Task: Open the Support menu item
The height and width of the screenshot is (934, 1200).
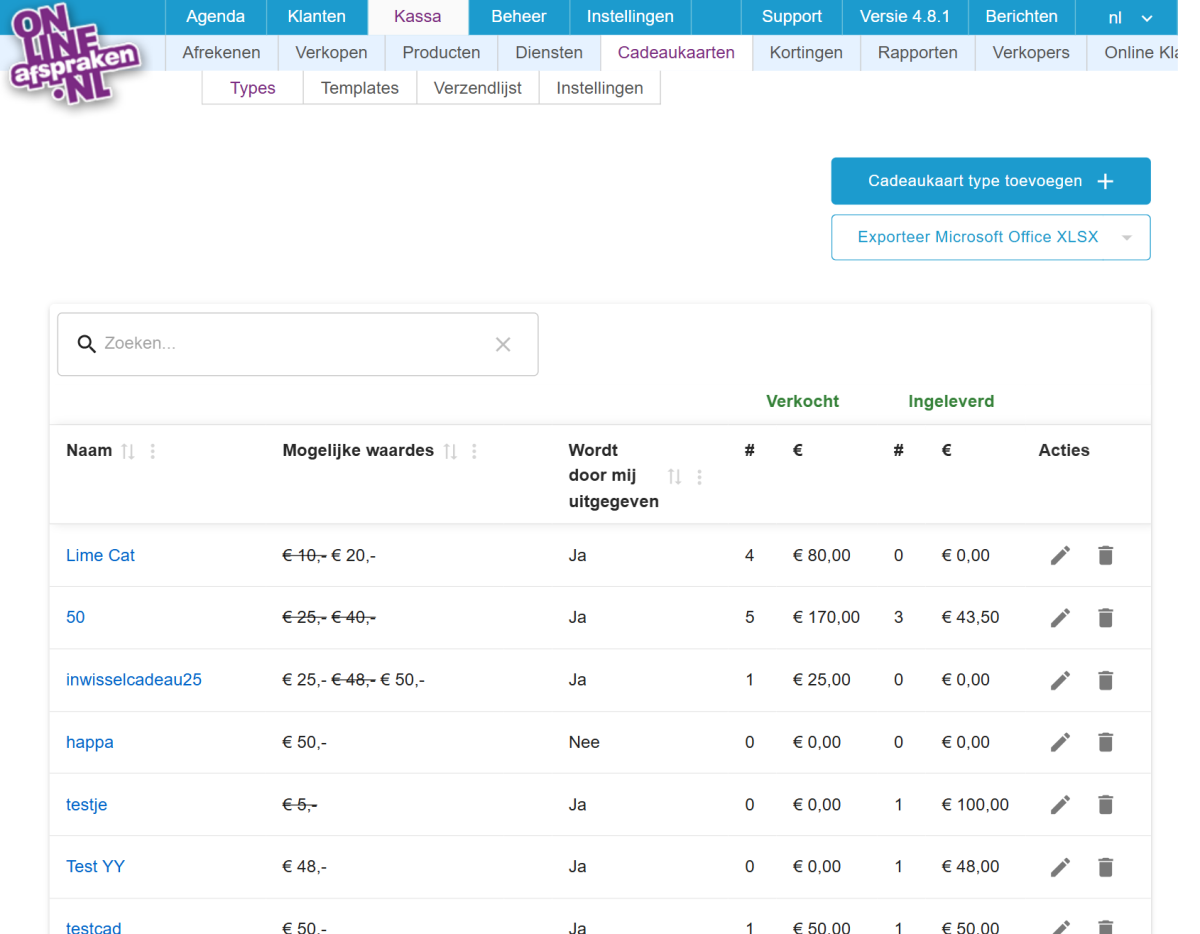Action: pos(792,17)
